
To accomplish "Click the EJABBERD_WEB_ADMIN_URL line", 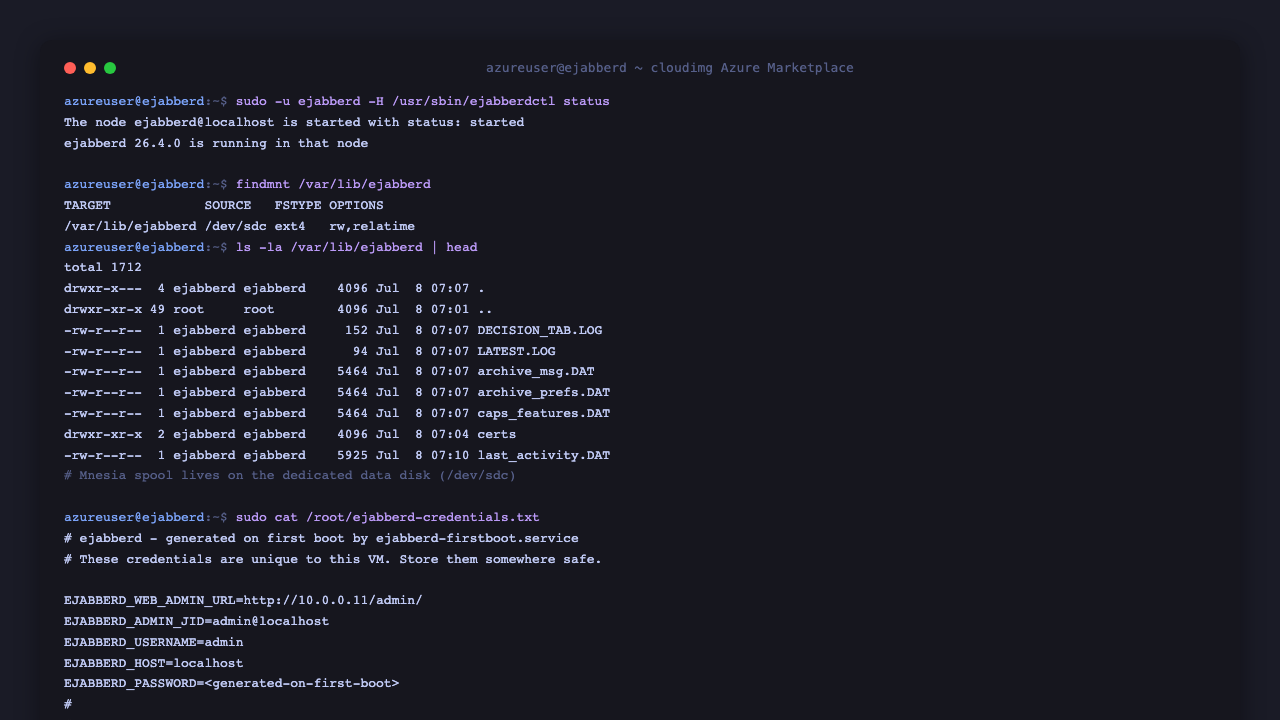I will [x=243, y=600].
